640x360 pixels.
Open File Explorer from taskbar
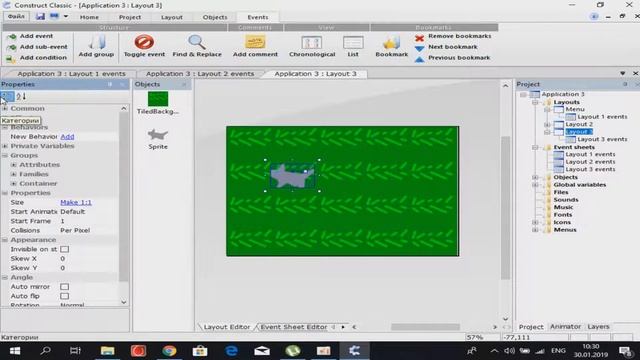pyautogui.click(x=107, y=351)
